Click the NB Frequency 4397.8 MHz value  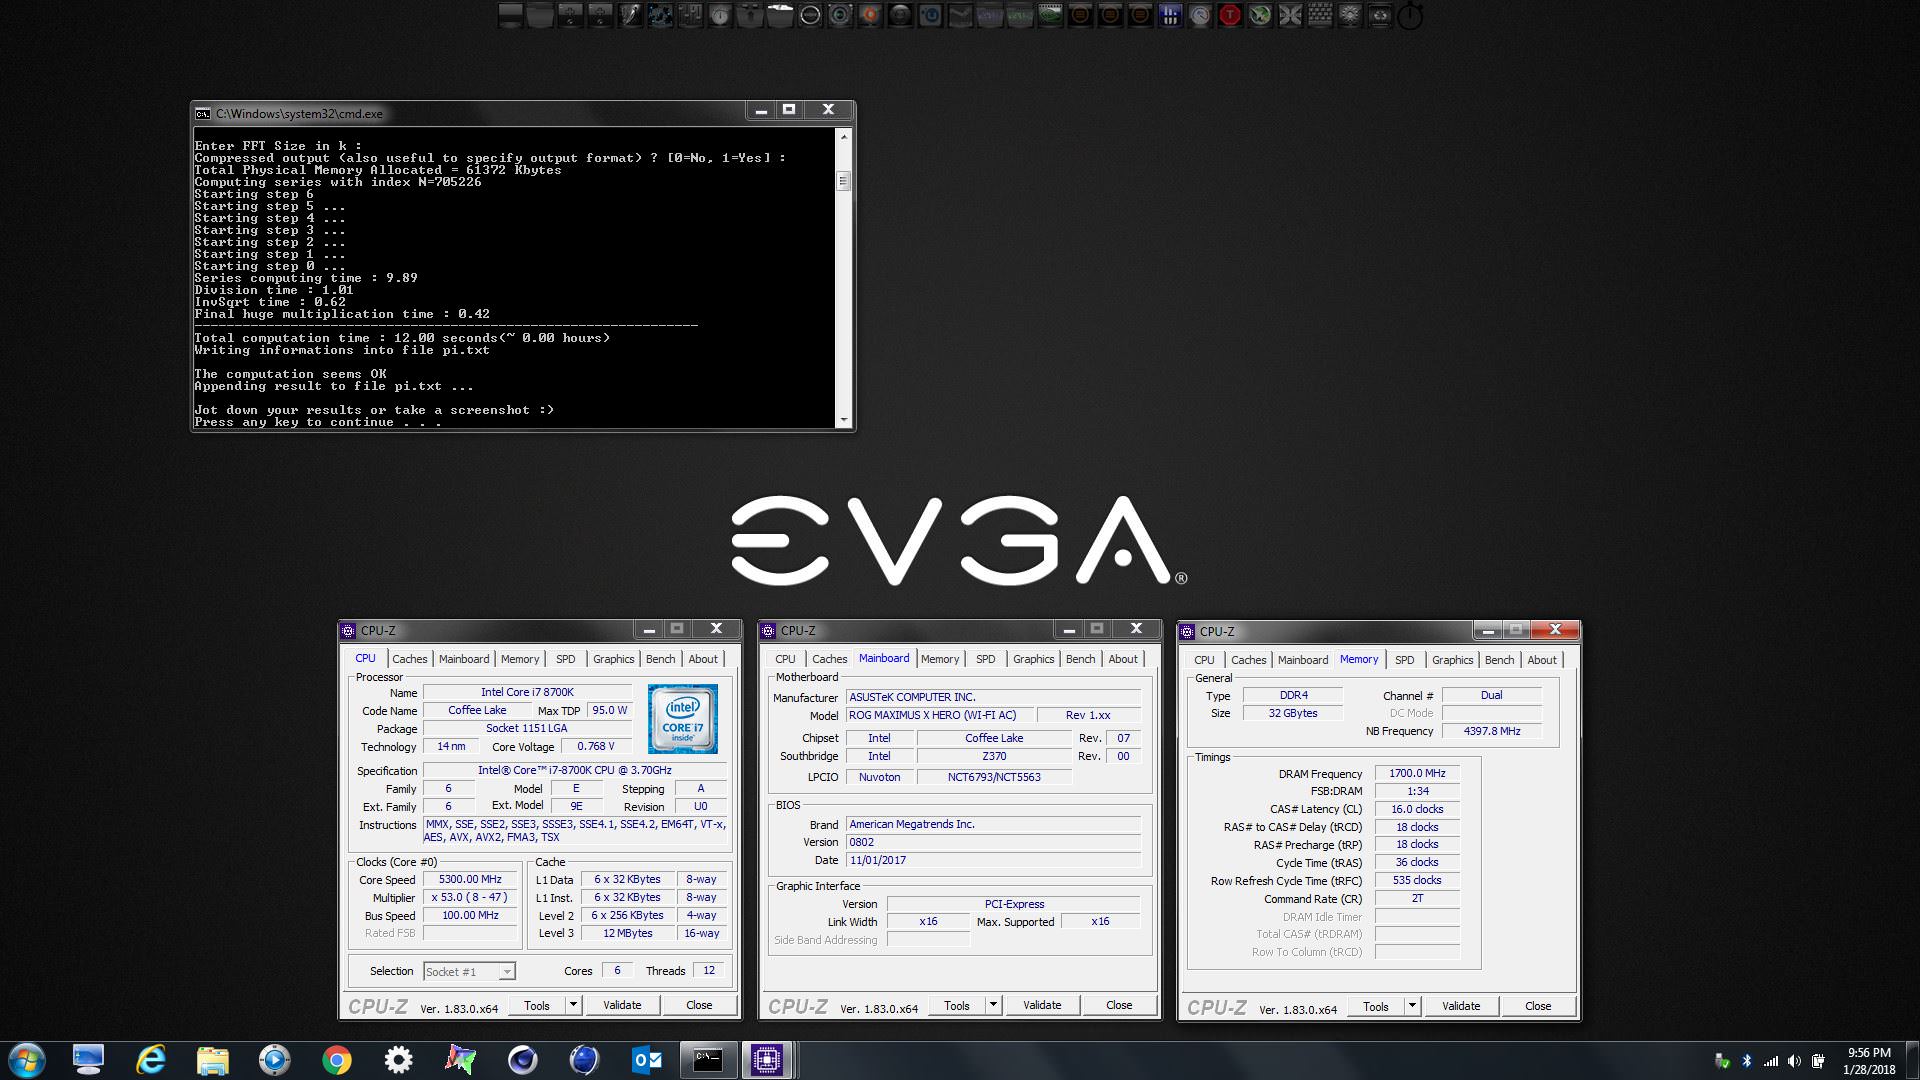tap(1492, 731)
